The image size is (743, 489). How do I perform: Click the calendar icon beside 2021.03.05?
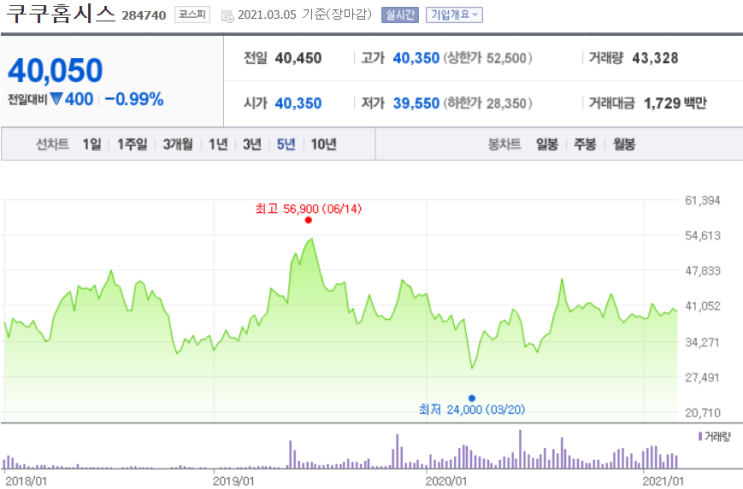tap(227, 17)
